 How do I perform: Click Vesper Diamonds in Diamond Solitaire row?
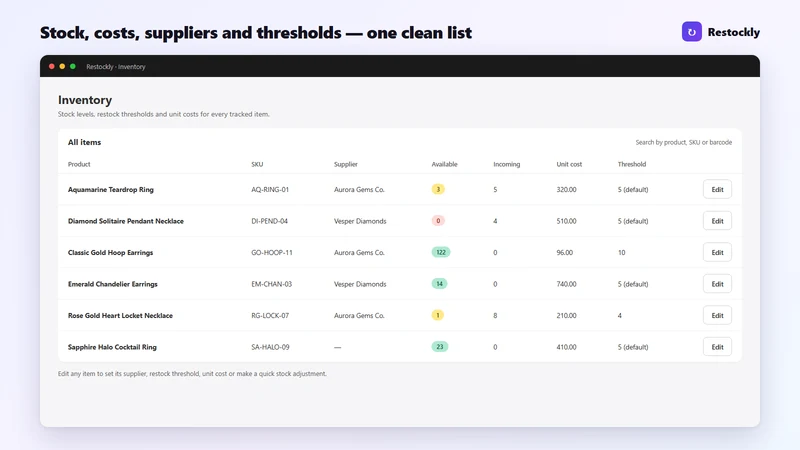coord(360,221)
